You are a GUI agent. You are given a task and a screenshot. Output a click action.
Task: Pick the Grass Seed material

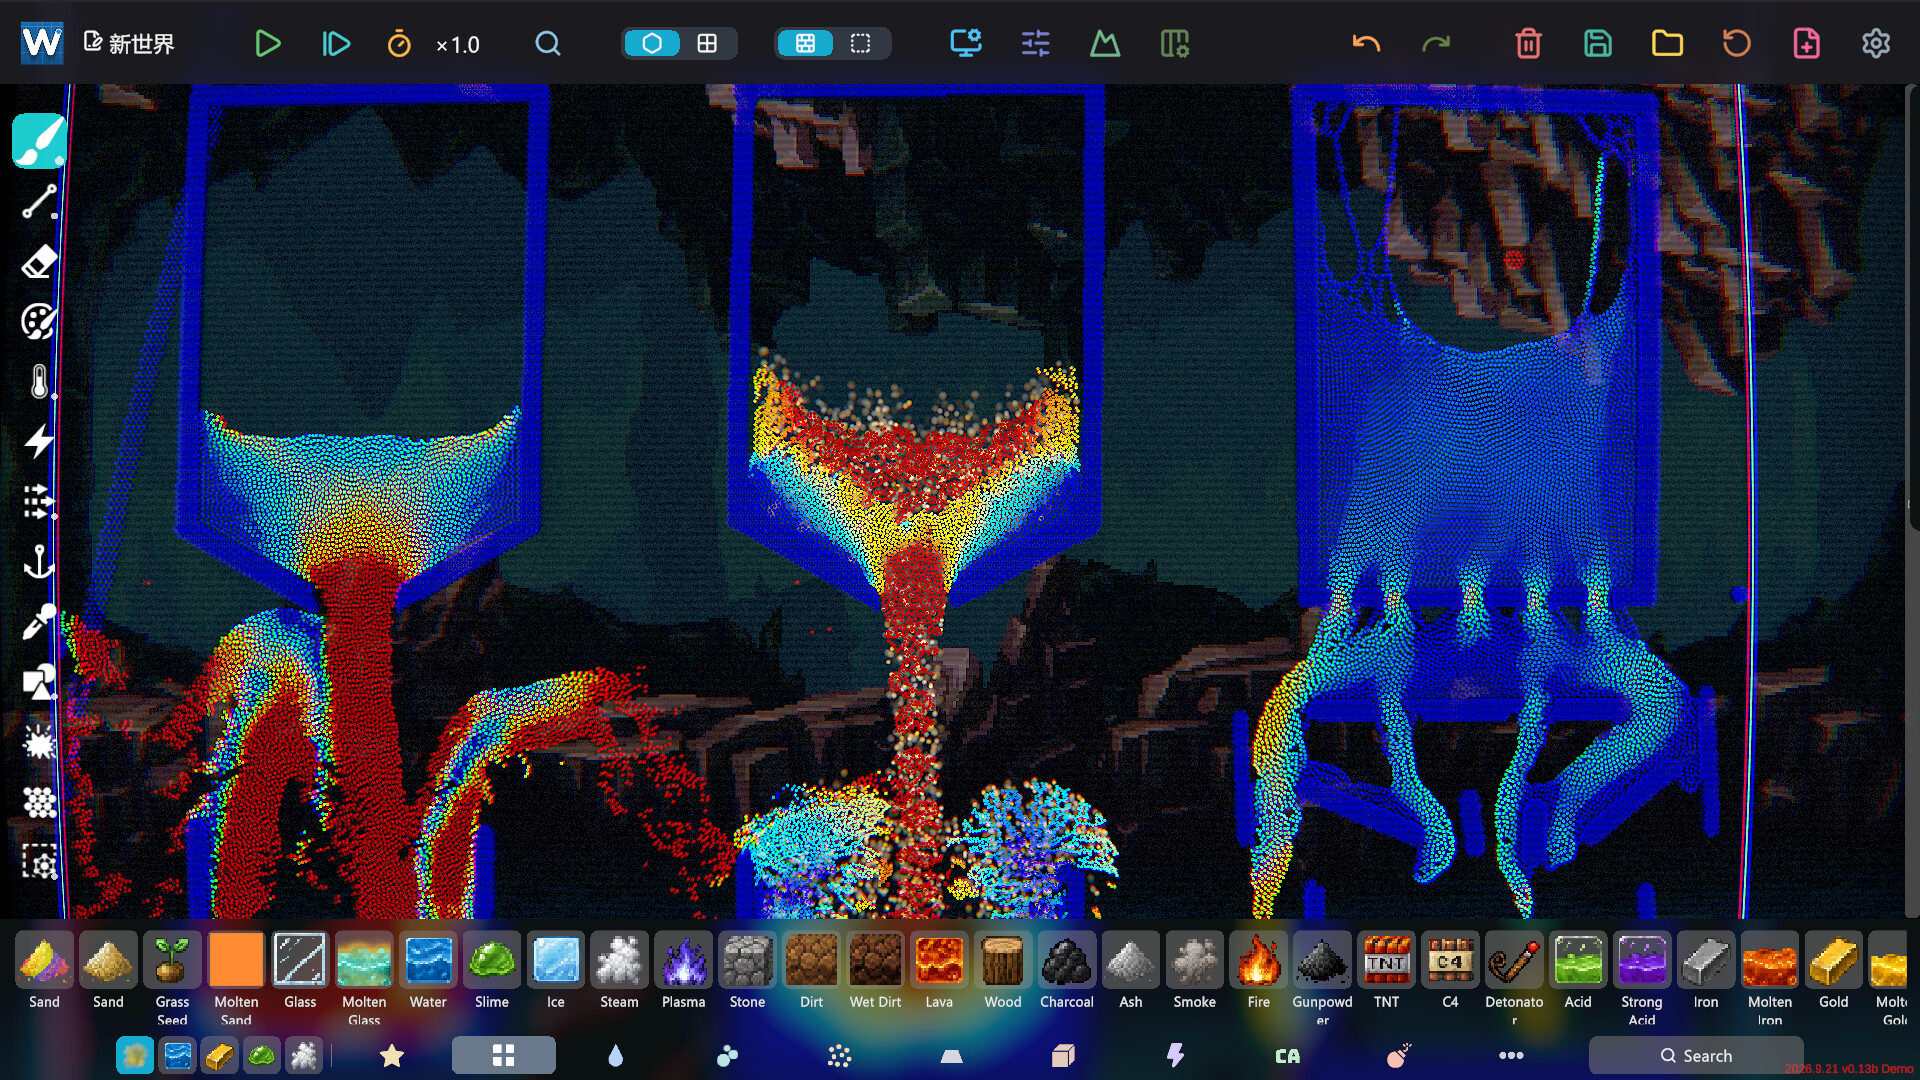tap(172, 961)
